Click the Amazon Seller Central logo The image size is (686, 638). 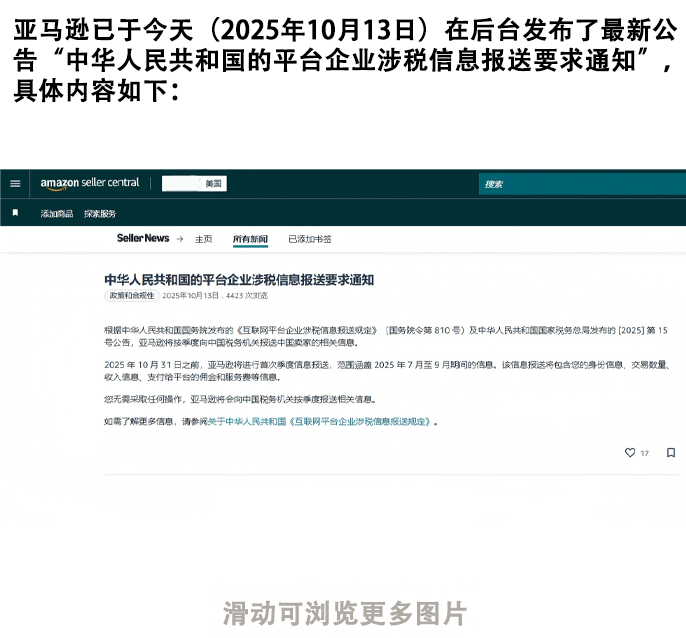point(90,183)
